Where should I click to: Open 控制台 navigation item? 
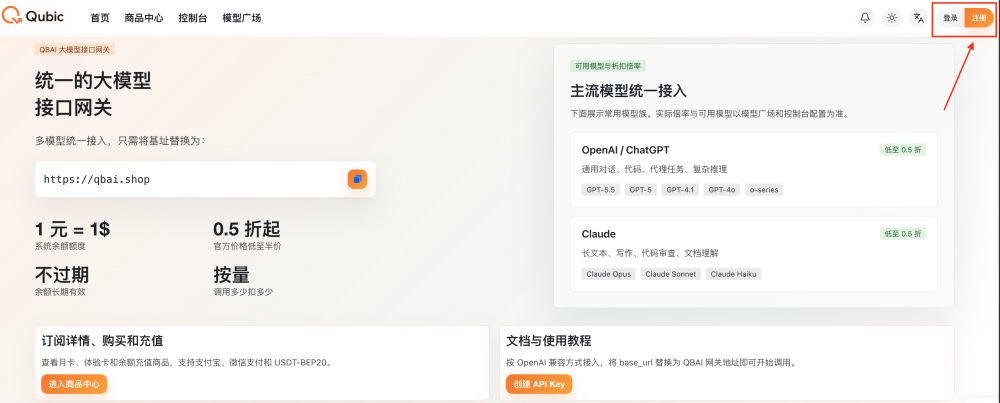tap(193, 18)
